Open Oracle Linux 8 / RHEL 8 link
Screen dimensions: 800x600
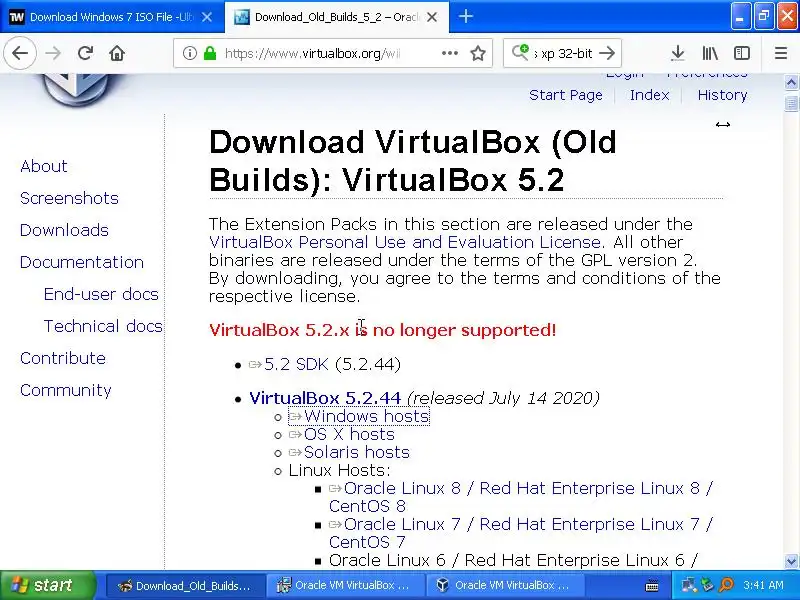521,497
